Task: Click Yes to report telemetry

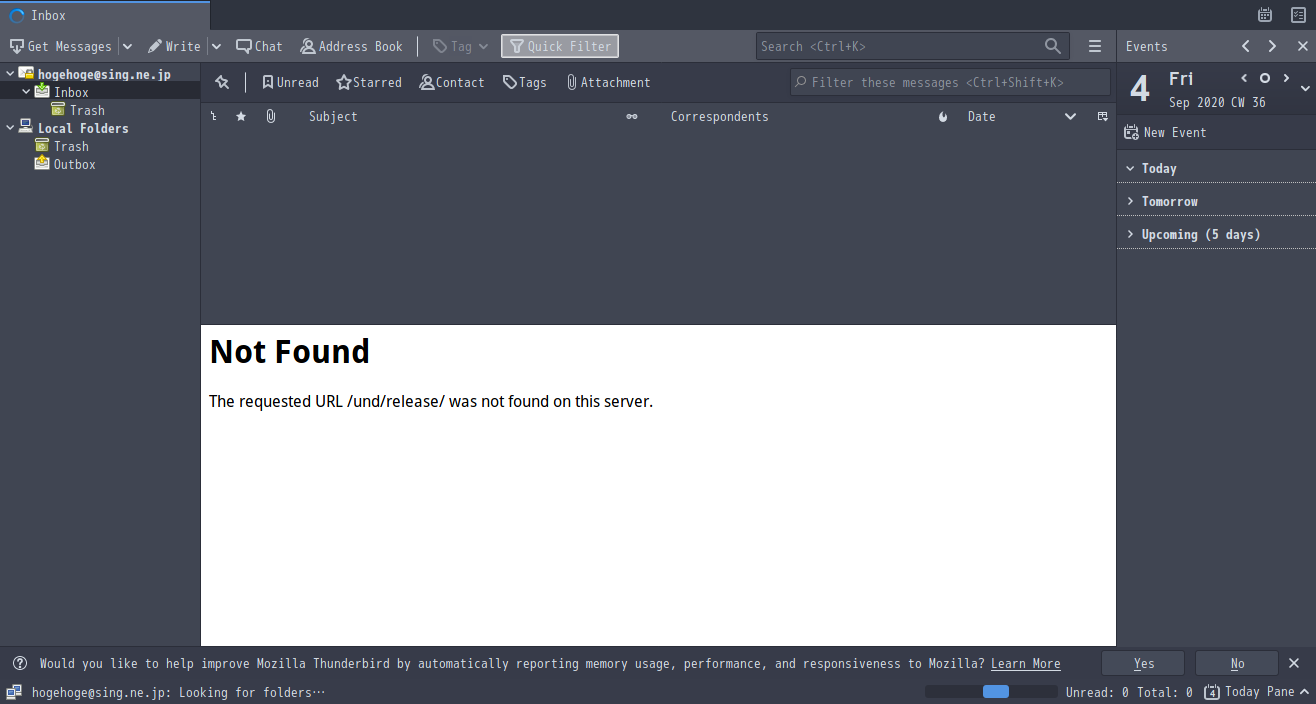Action: coord(1143,663)
